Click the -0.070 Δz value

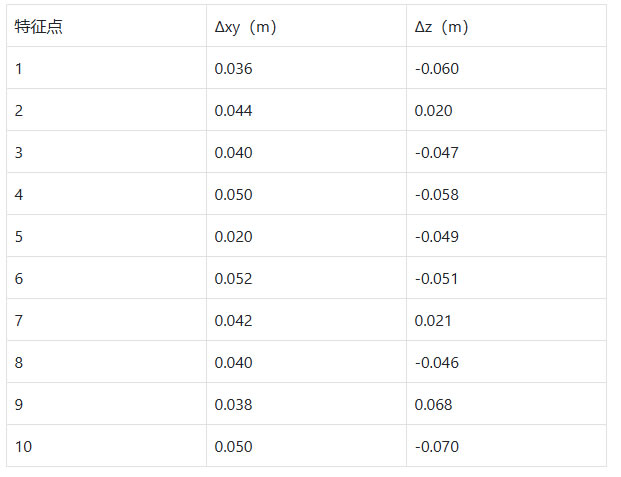coord(437,447)
